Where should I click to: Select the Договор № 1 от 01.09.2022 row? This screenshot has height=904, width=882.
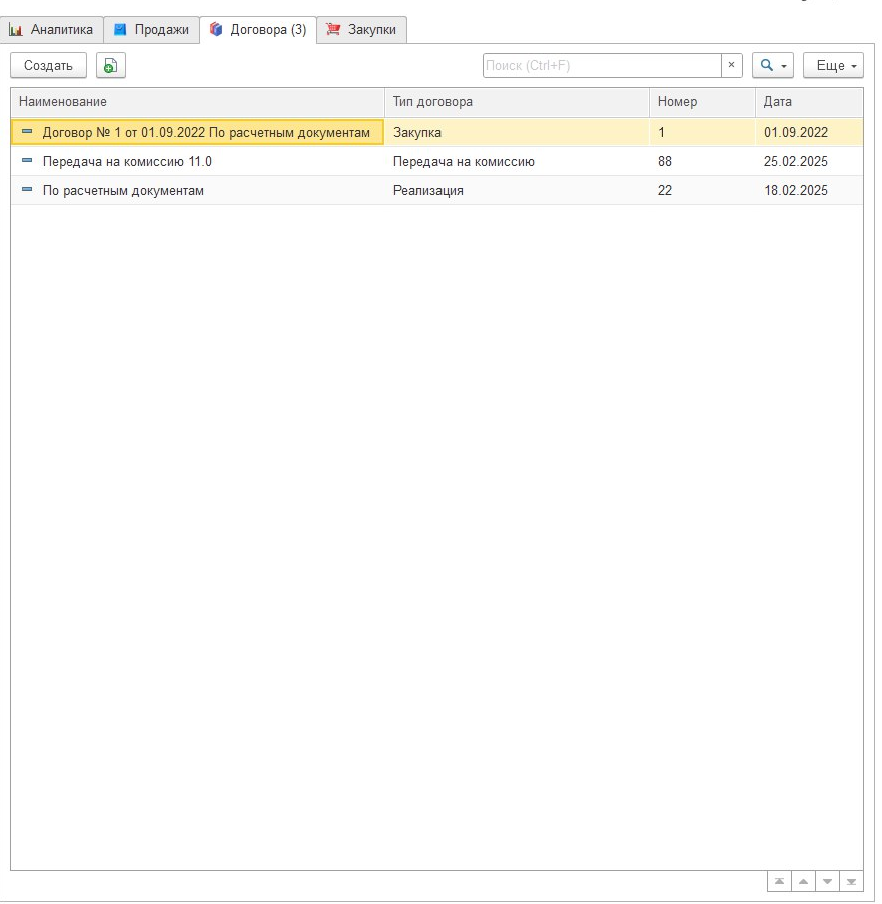(x=198, y=132)
